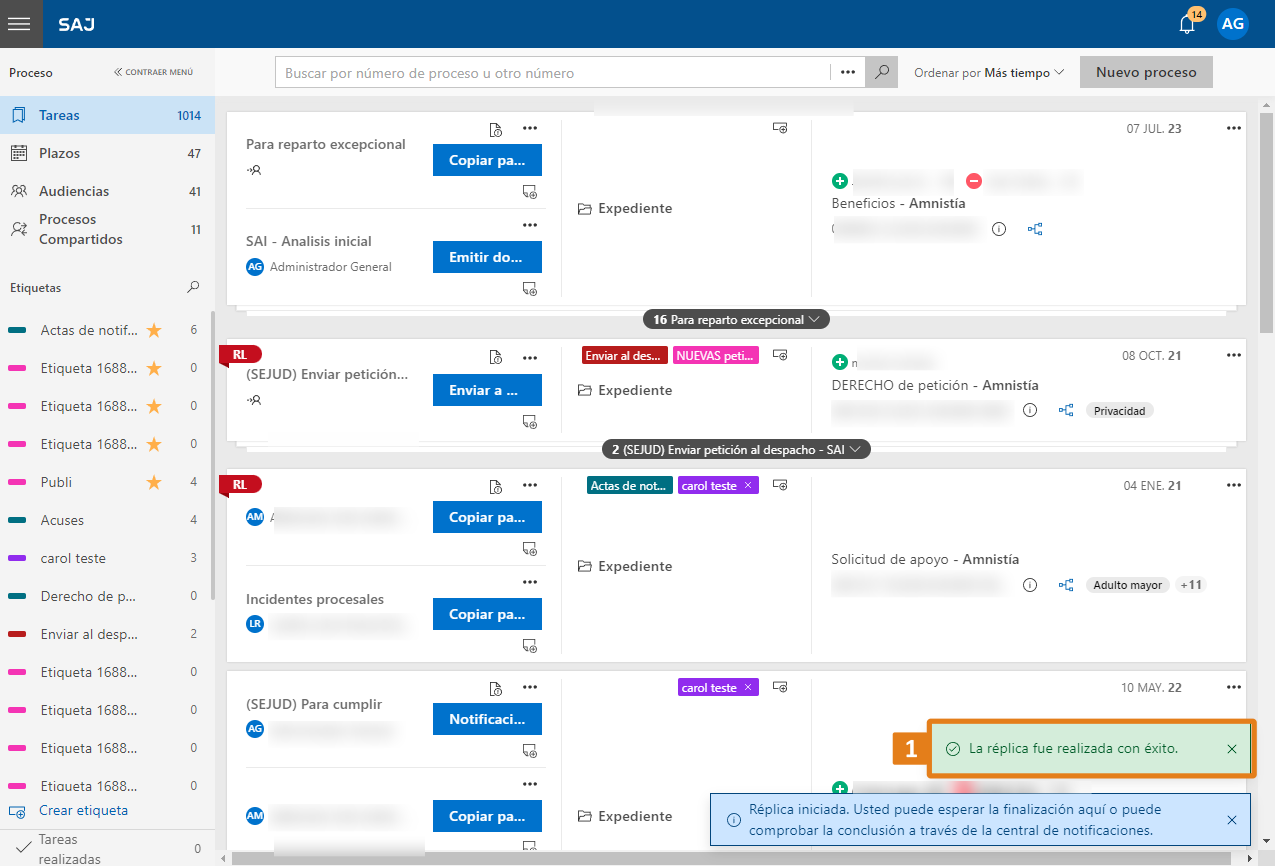
Task: Close the success notification toast
Action: pyautogui.click(x=1232, y=749)
